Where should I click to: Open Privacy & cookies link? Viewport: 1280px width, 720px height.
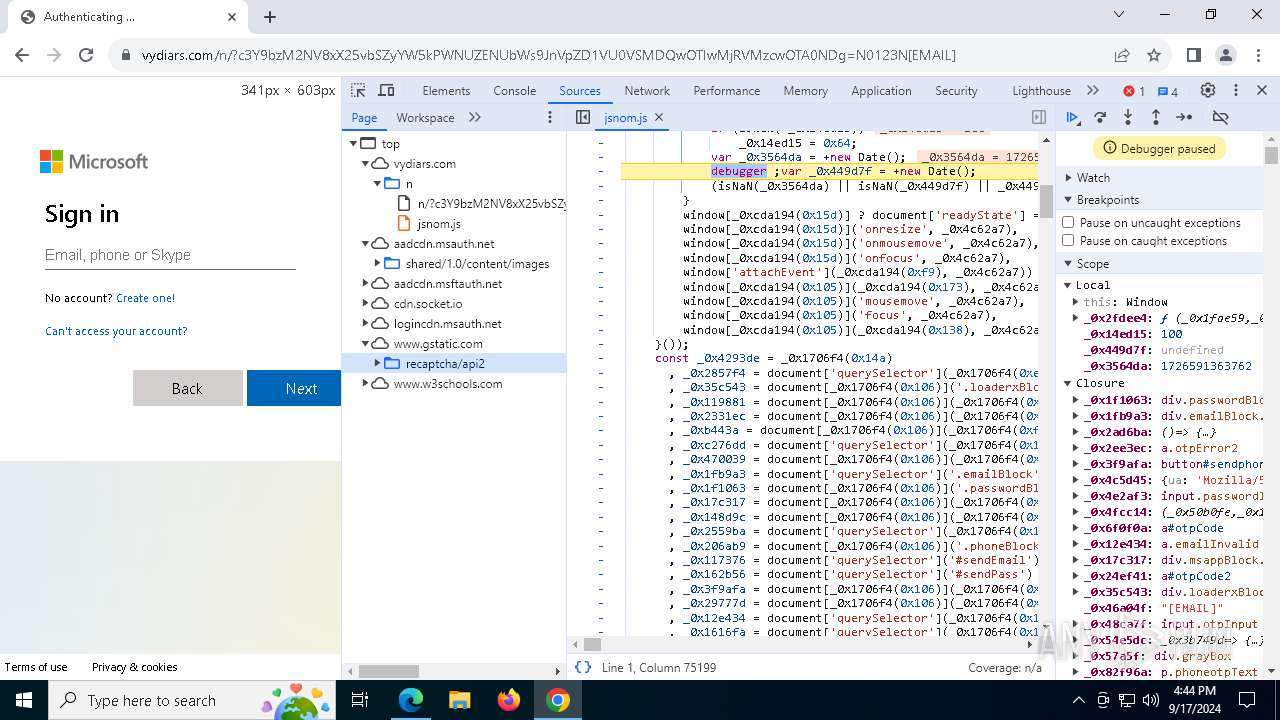coord(134,667)
